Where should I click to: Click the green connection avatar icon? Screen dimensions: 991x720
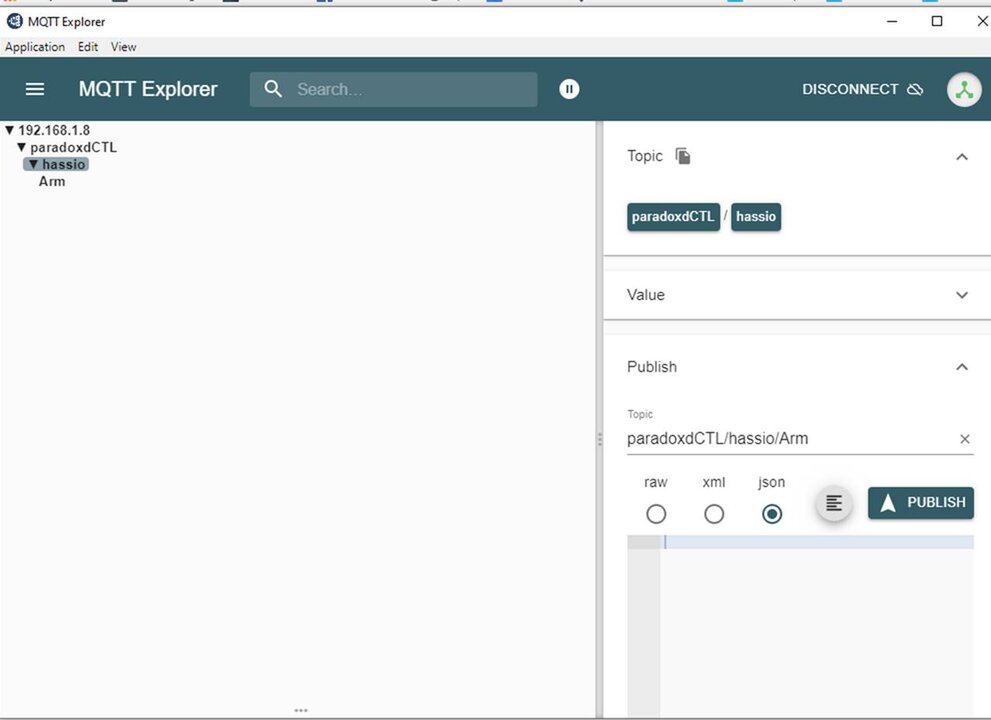click(x=964, y=90)
